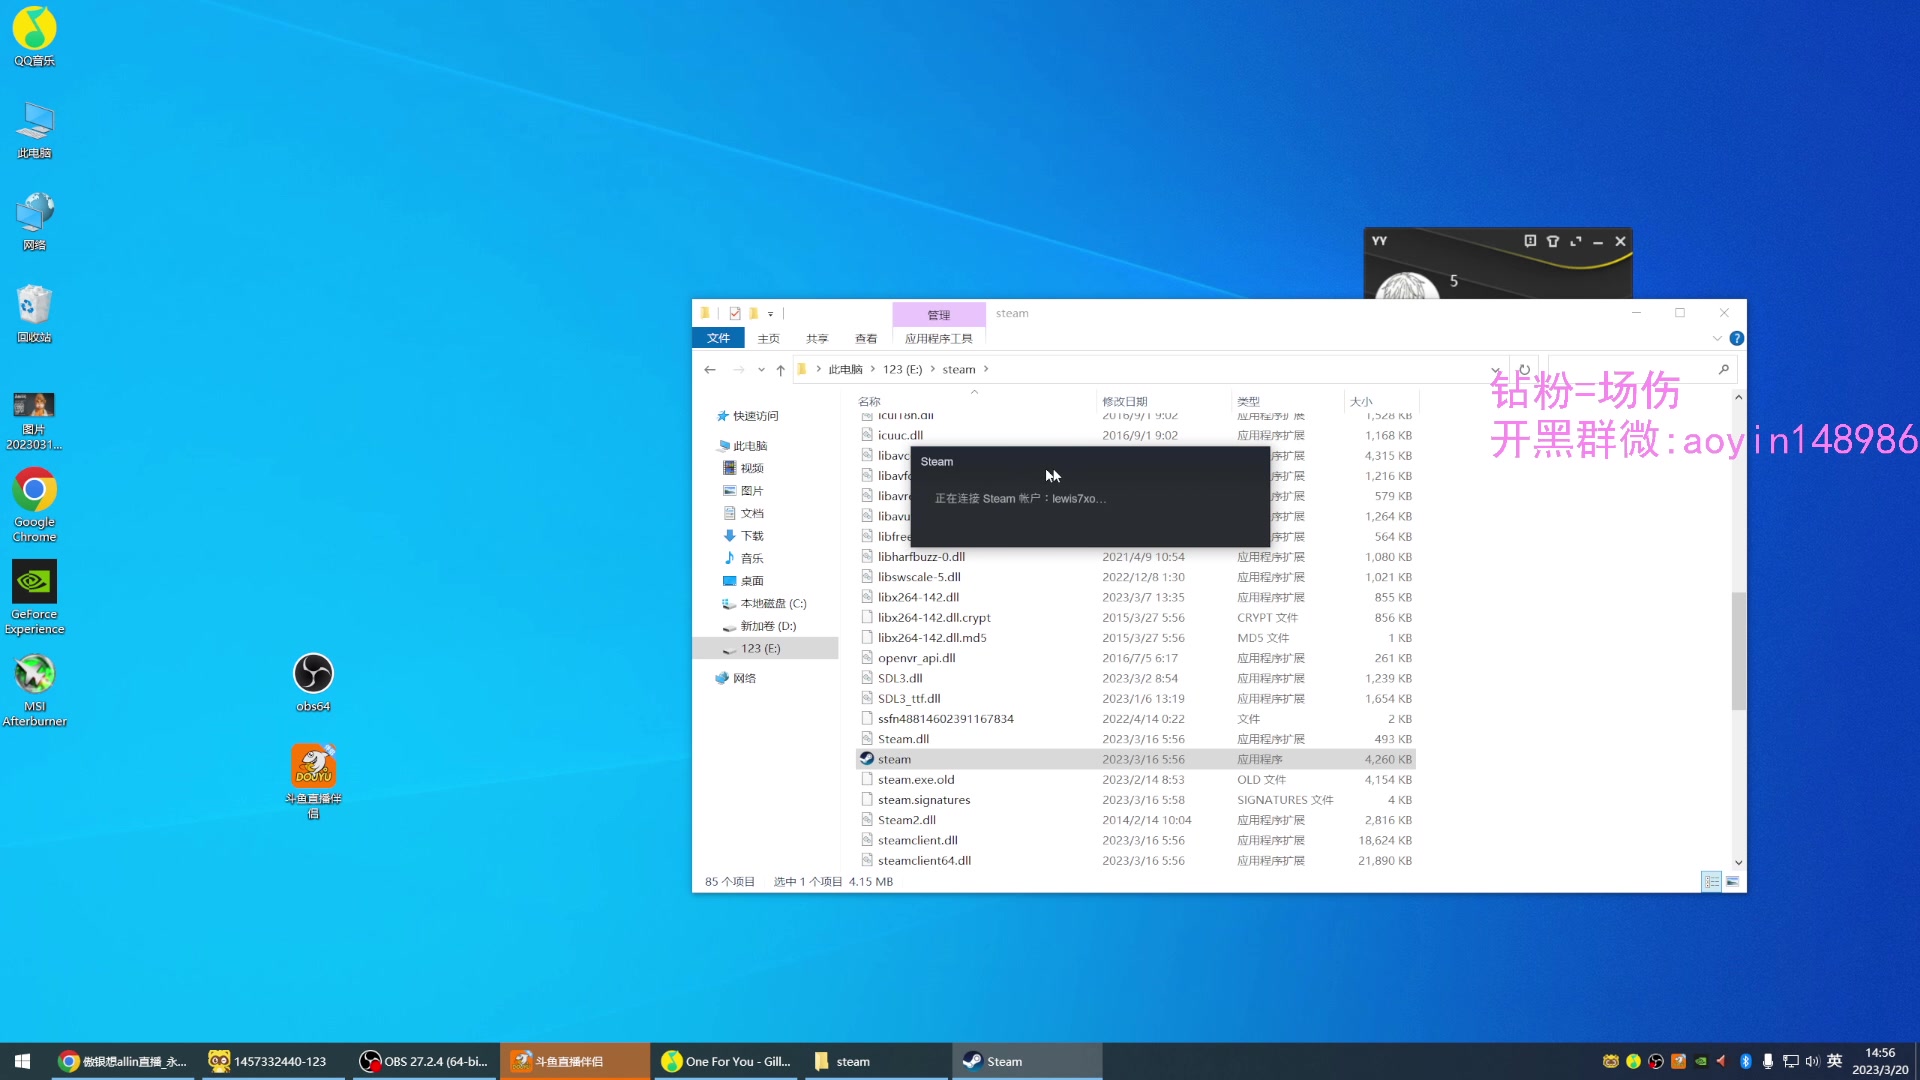Open Google Chrome desktop icon
Screen dimensions: 1920x1080
[34, 506]
